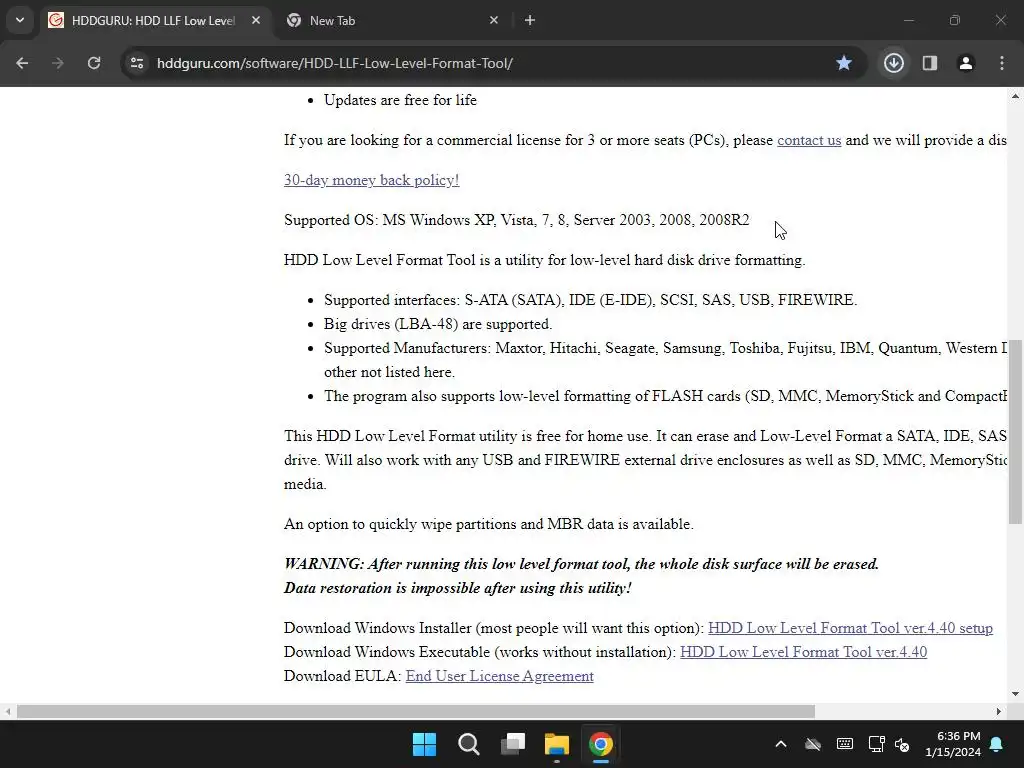This screenshot has height=768, width=1024.
Task: Open the Chrome side panel
Action: 930,63
